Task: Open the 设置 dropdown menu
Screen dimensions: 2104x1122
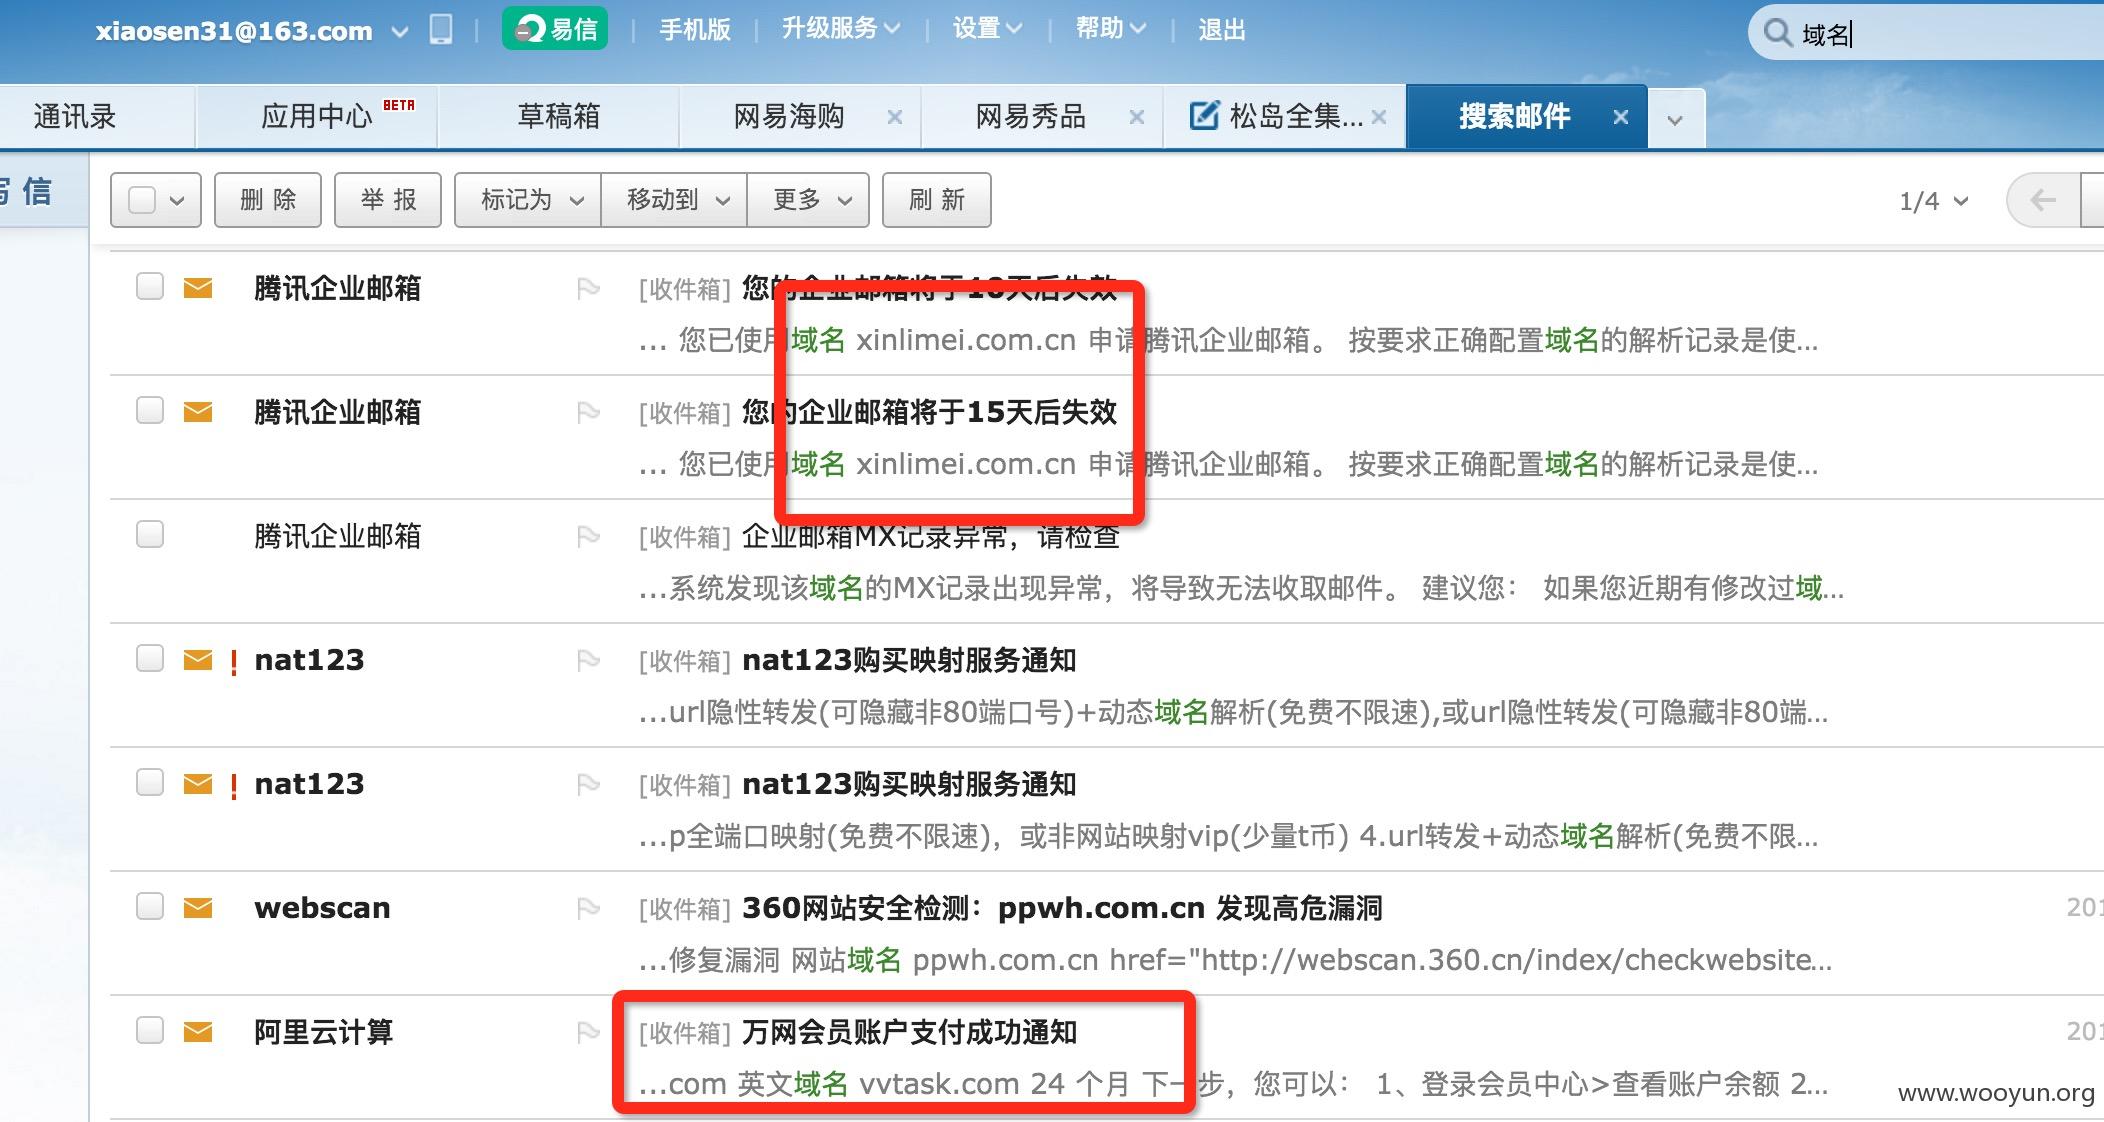Action: pyautogui.click(x=987, y=29)
